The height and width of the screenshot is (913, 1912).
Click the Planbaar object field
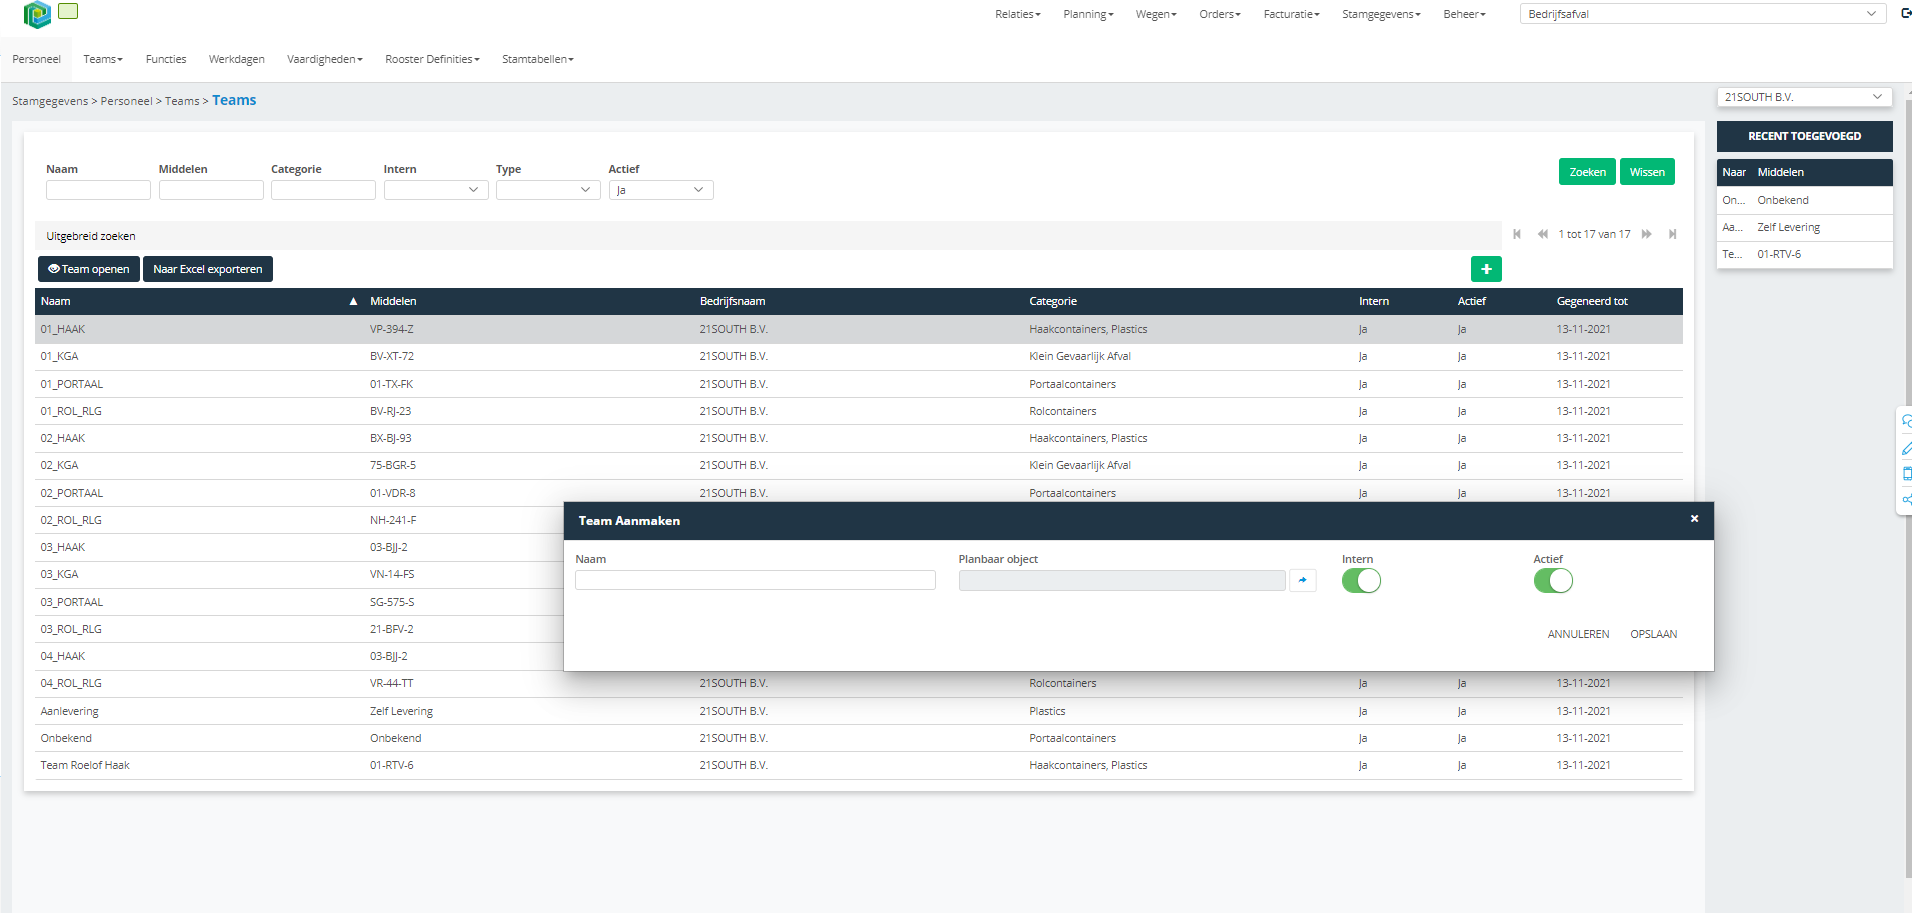coord(1122,580)
